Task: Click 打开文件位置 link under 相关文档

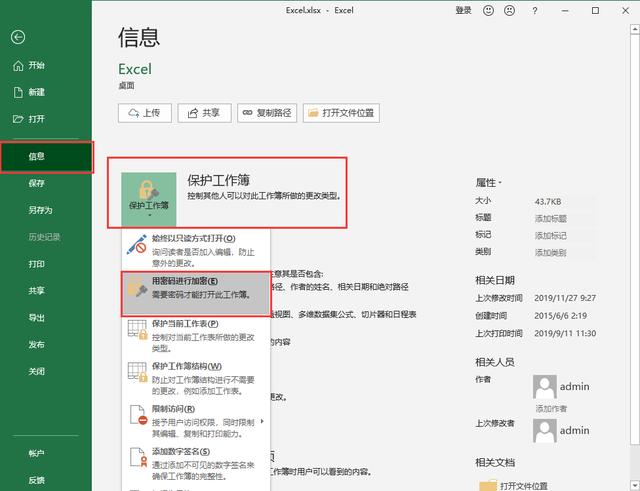Action: [x=524, y=486]
